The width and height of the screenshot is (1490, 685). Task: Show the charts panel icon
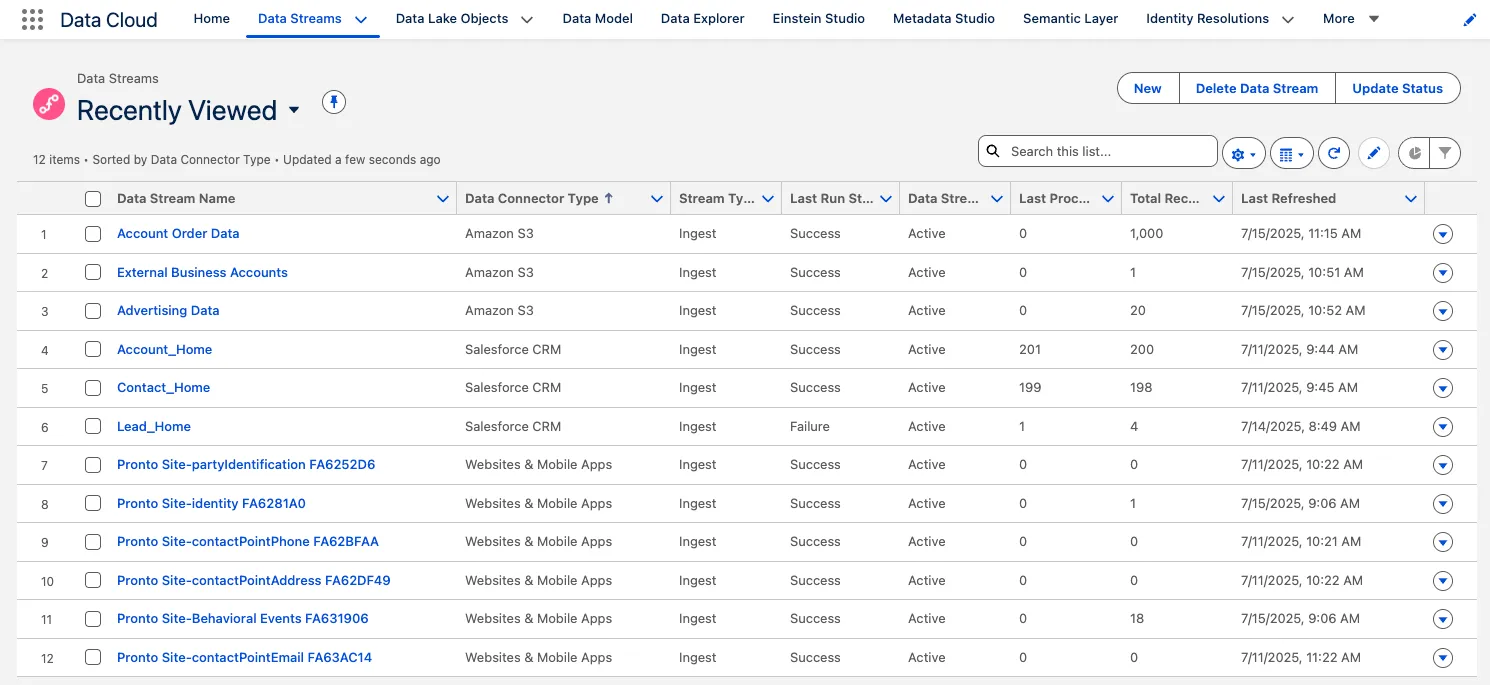pos(1415,153)
